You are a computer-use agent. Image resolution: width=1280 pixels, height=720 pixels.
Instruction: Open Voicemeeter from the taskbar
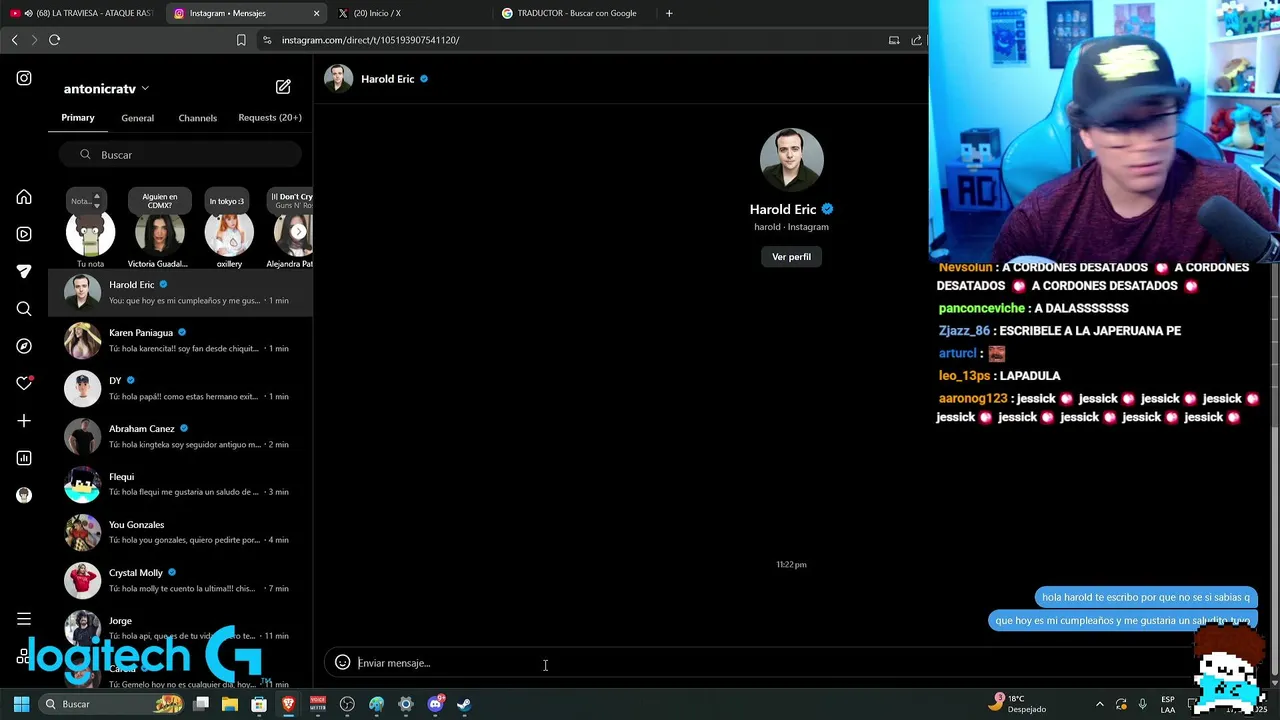(x=318, y=704)
